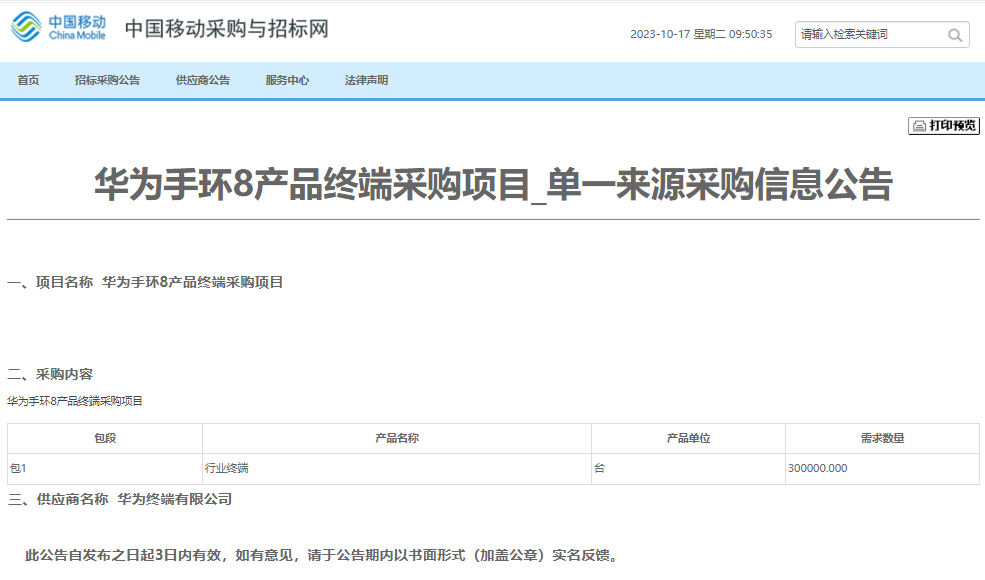Click the search magnifier icon
The width and height of the screenshot is (985, 580).
955,35
